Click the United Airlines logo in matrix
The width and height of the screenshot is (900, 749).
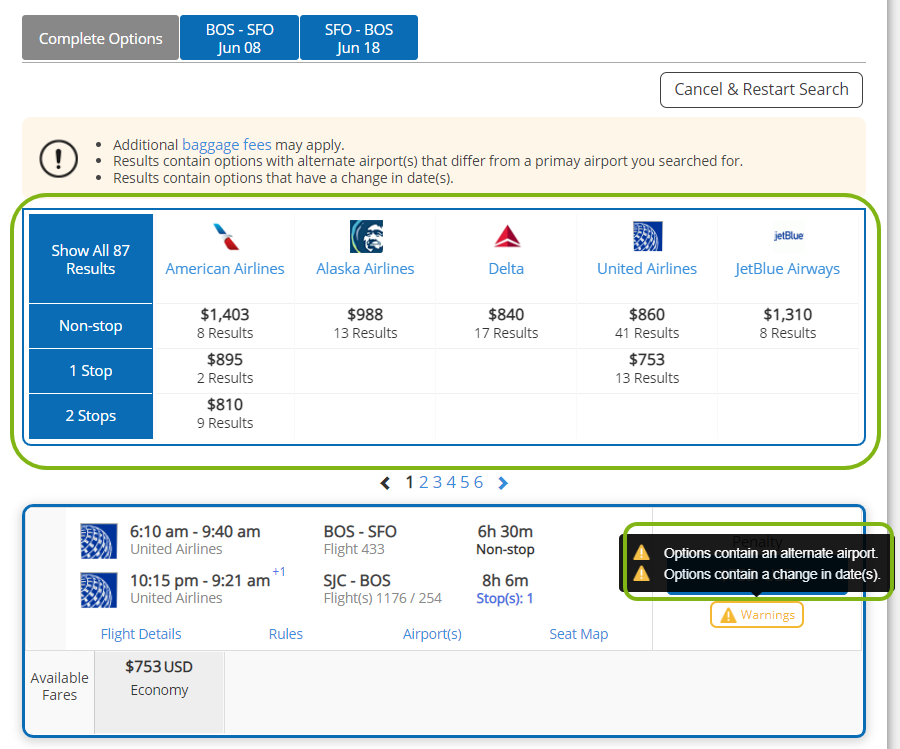click(647, 236)
